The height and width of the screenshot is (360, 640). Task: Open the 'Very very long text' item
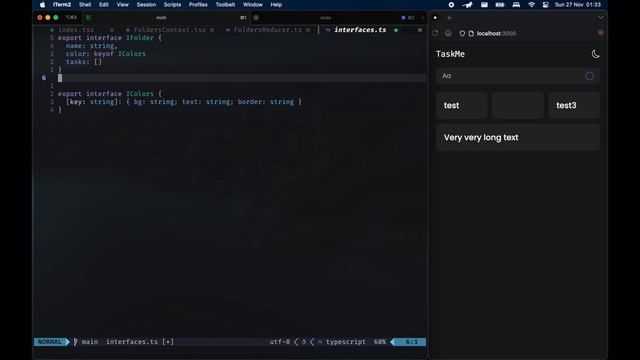[x=518, y=138]
